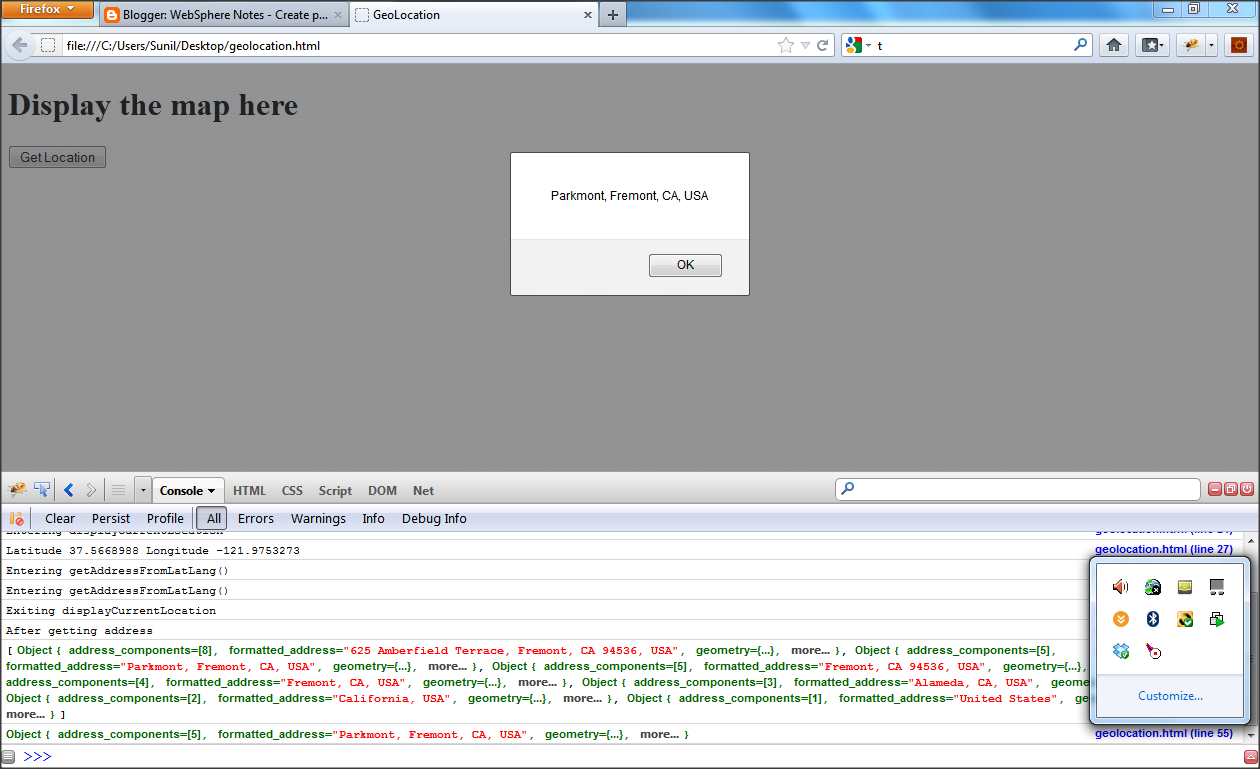Click the Profile button
This screenshot has width=1260, height=769.
coord(165,518)
